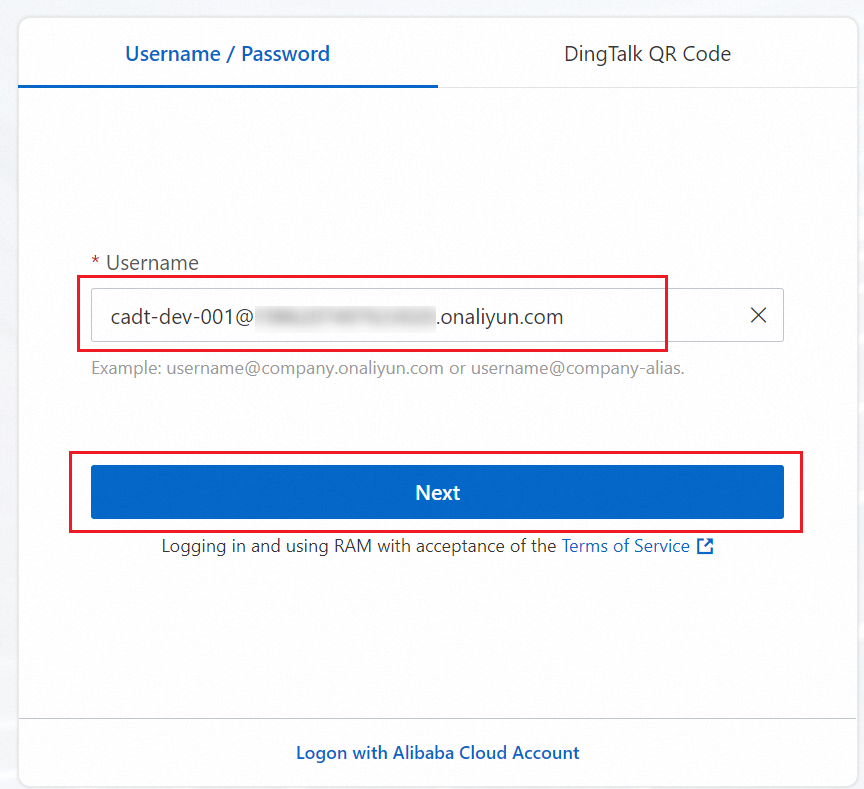Viewport: 864px width, 789px height.
Task: Open the Terms of Service link
Action: (625, 546)
